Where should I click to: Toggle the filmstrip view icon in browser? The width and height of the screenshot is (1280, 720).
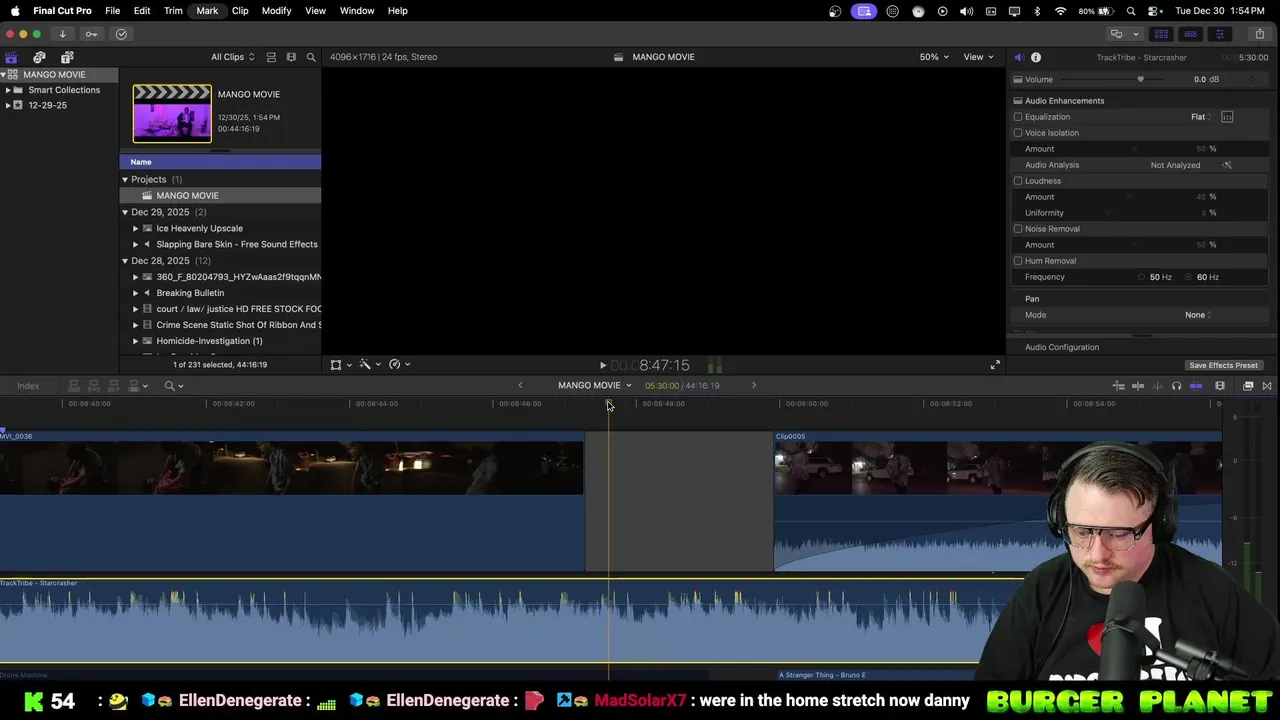(x=291, y=57)
